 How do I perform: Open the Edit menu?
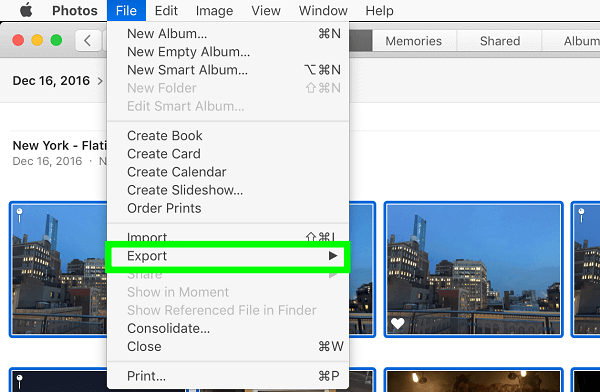tap(166, 11)
